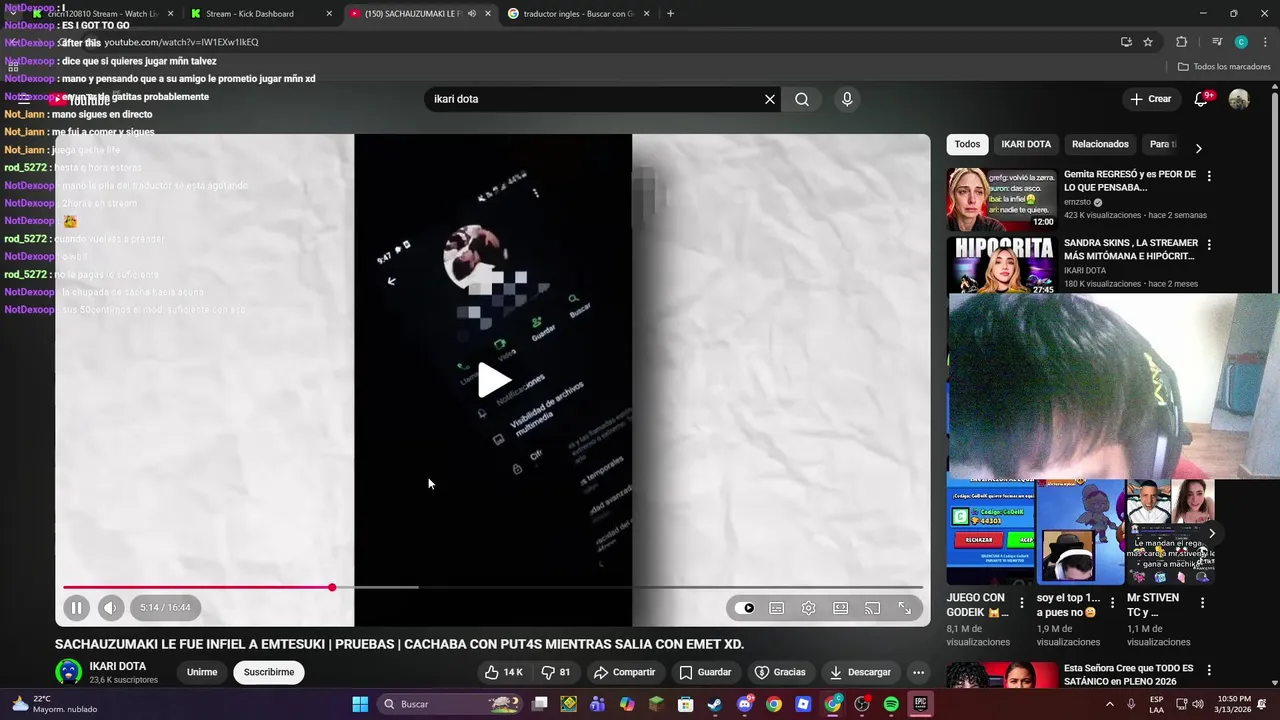1280x720 pixels.
Task: Clear the YouTube search box text
Action: tap(769, 99)
